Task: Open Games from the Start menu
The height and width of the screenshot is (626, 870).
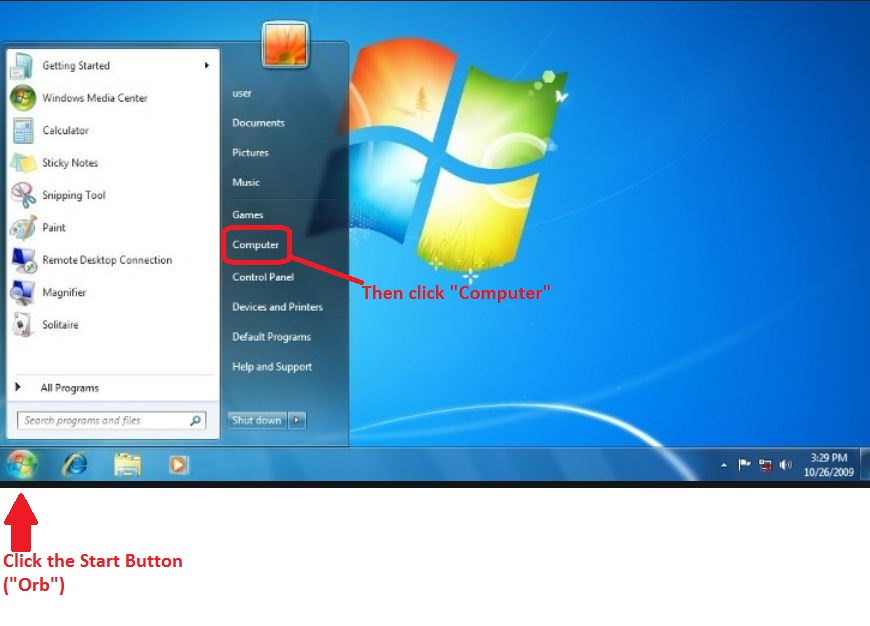Action: [x=247, y=215]
